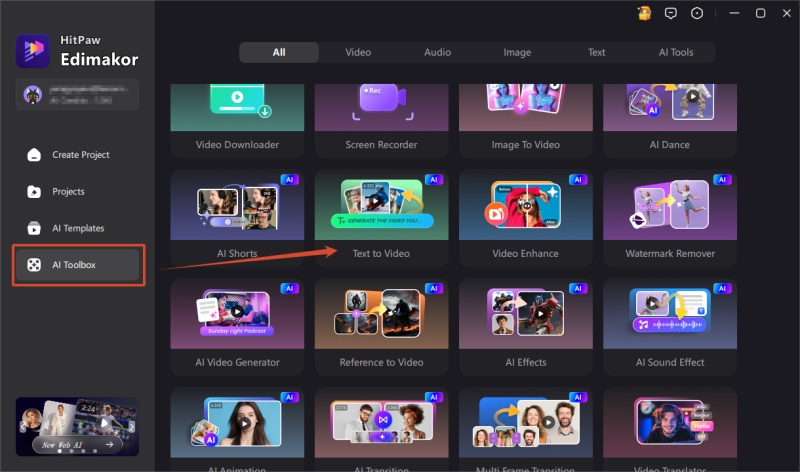Open the AI Shorts tool card

[237, 218]
